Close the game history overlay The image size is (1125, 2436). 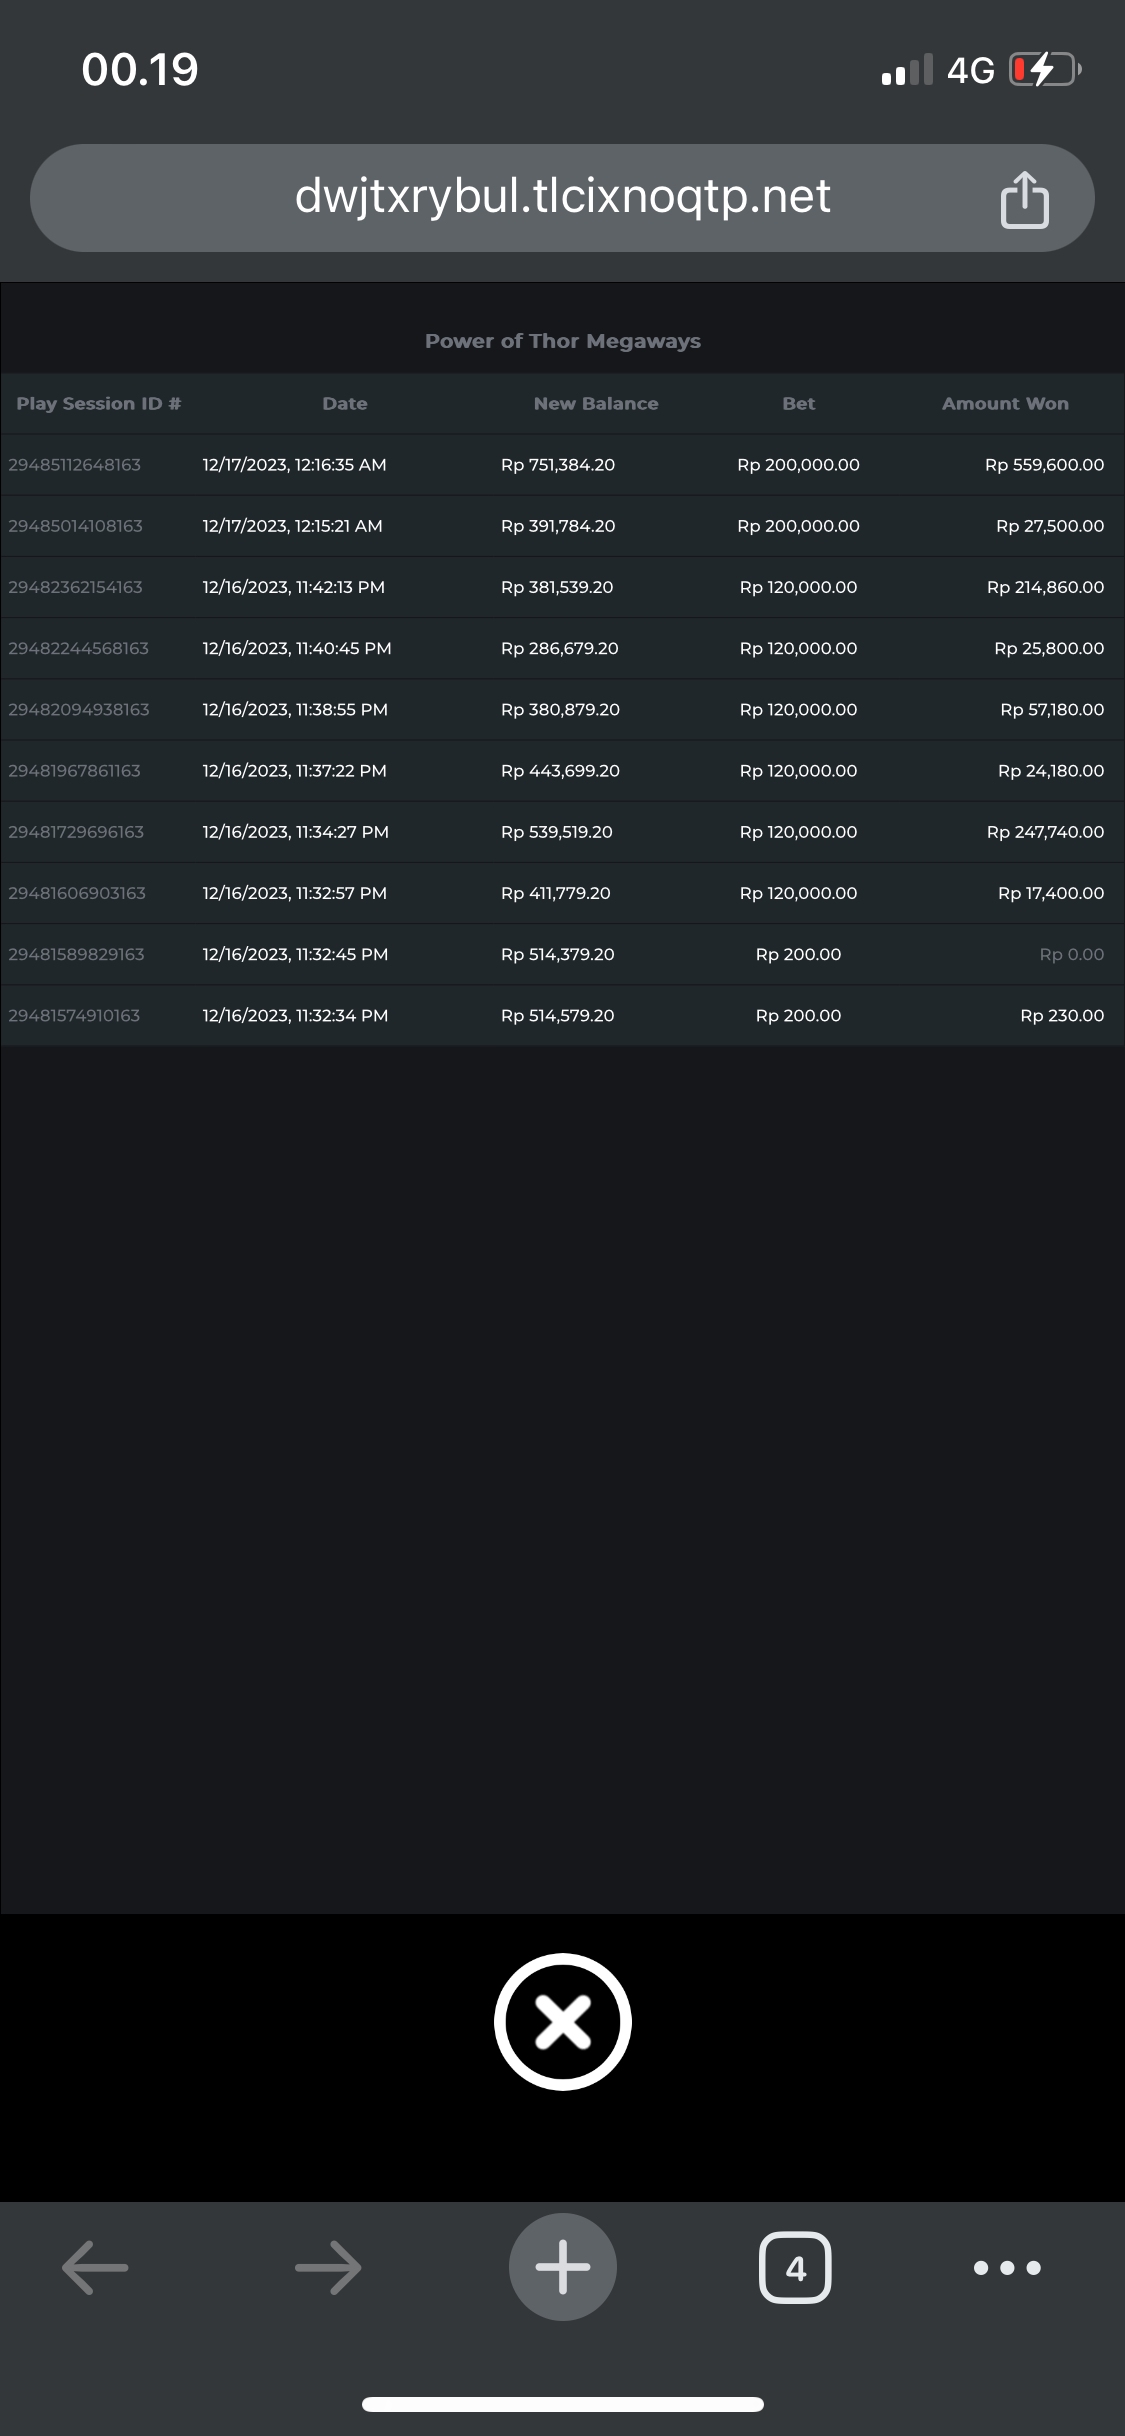(562, 2021)
